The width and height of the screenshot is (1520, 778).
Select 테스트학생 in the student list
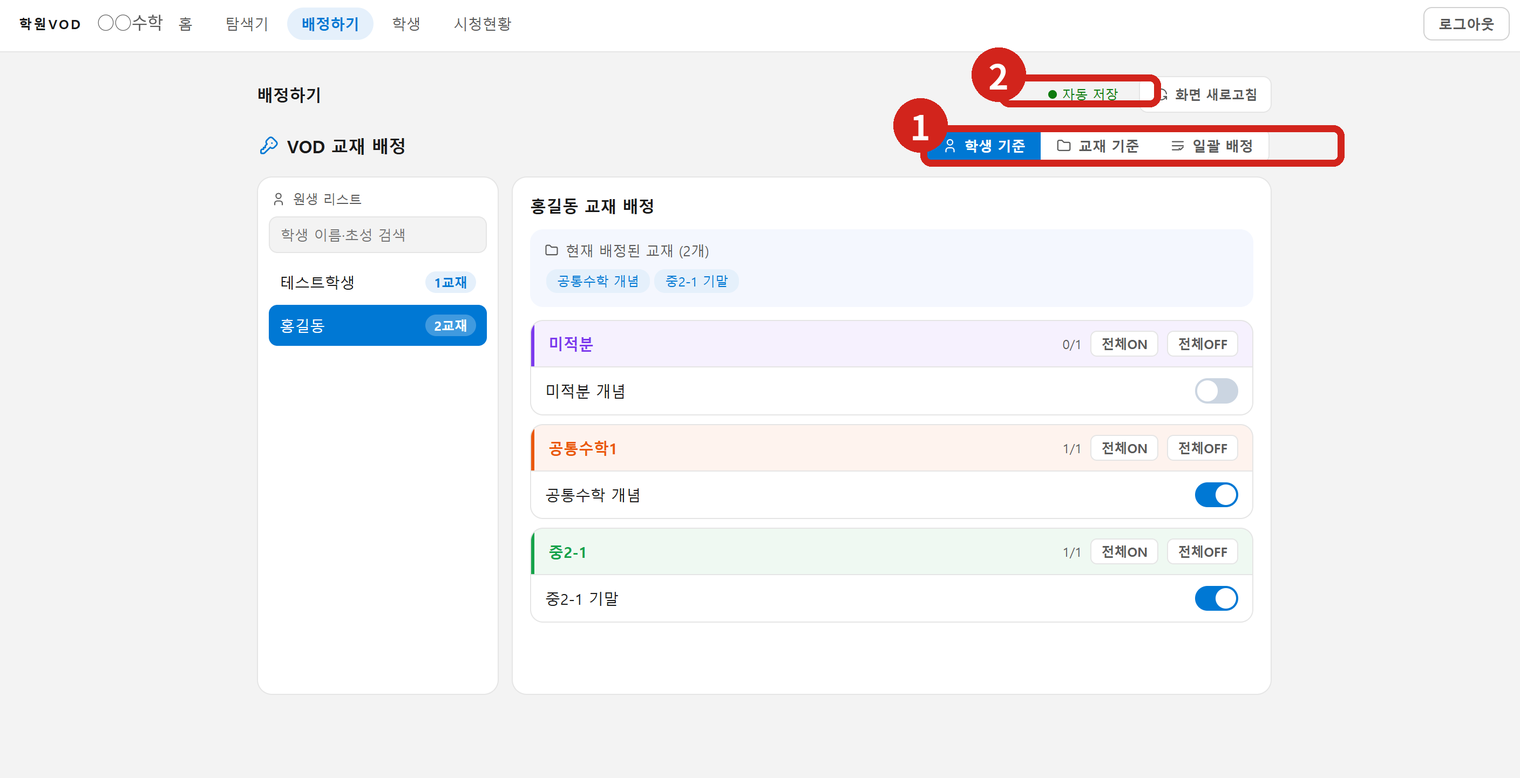[x=378, y=283]
